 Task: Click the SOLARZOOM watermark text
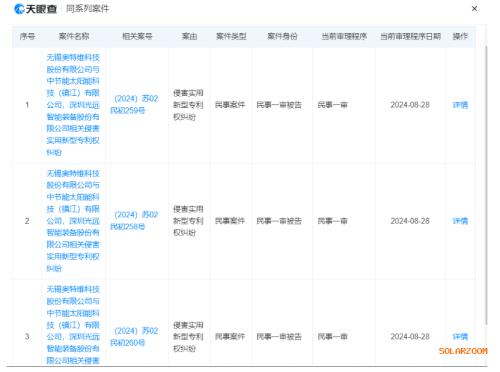[463, 351]
